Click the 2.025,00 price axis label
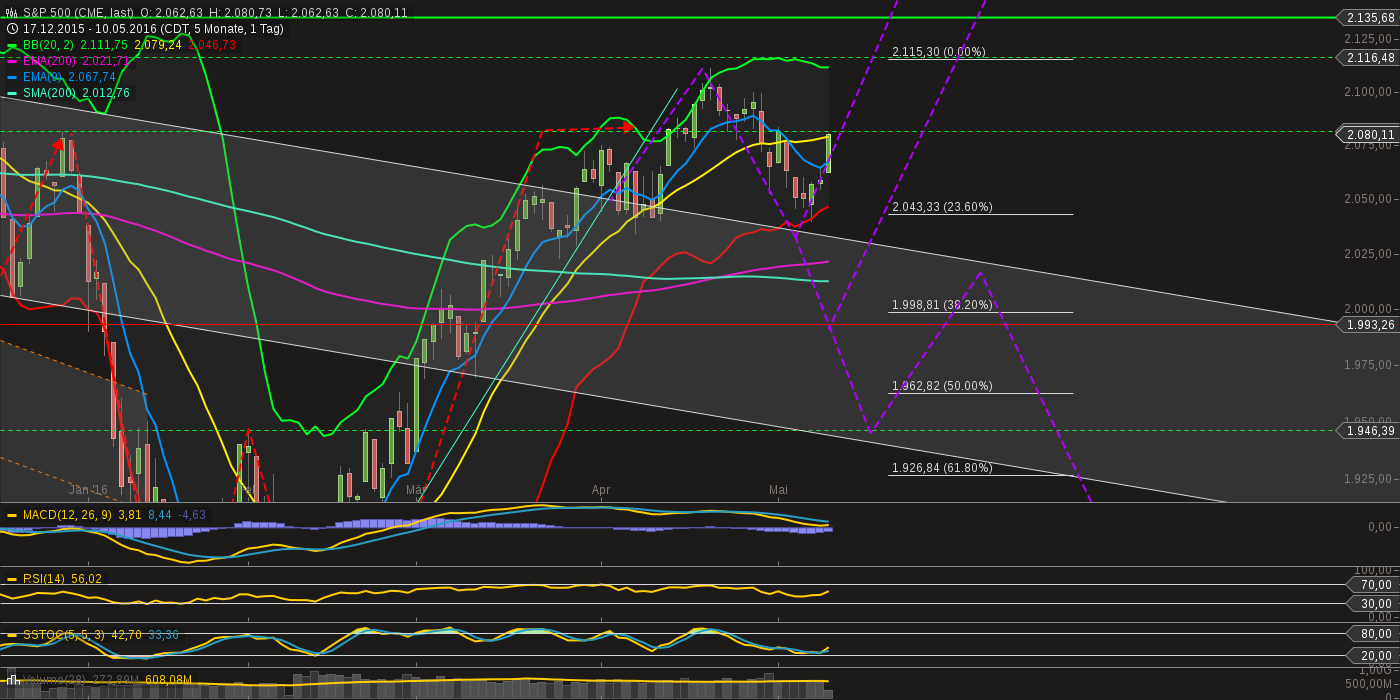Viewport: 1400px width, 700px height. [1368, 254]
